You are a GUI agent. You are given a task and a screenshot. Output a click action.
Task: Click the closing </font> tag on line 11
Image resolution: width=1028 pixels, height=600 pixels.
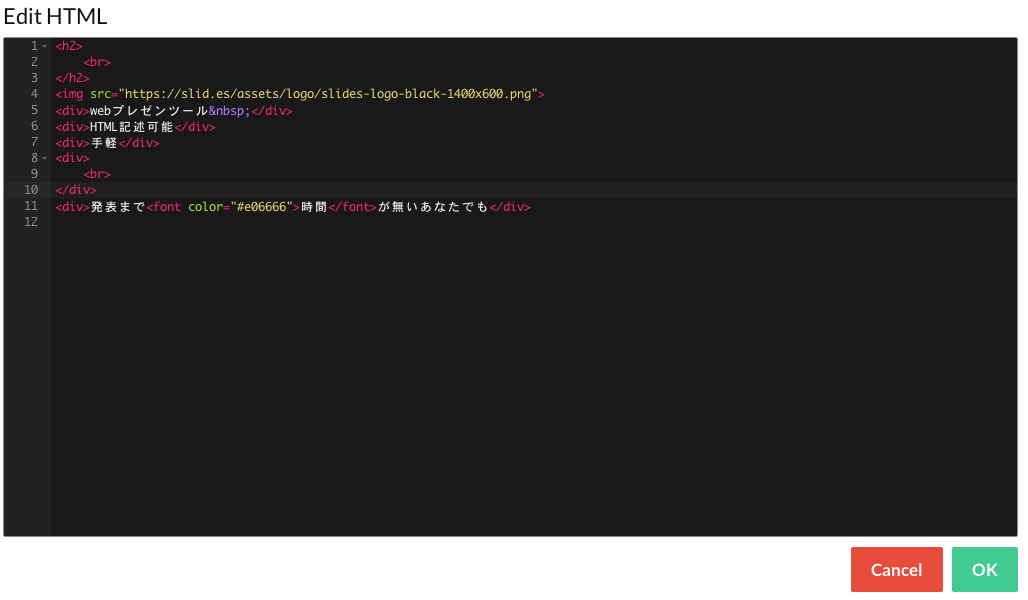click(353, 207)
